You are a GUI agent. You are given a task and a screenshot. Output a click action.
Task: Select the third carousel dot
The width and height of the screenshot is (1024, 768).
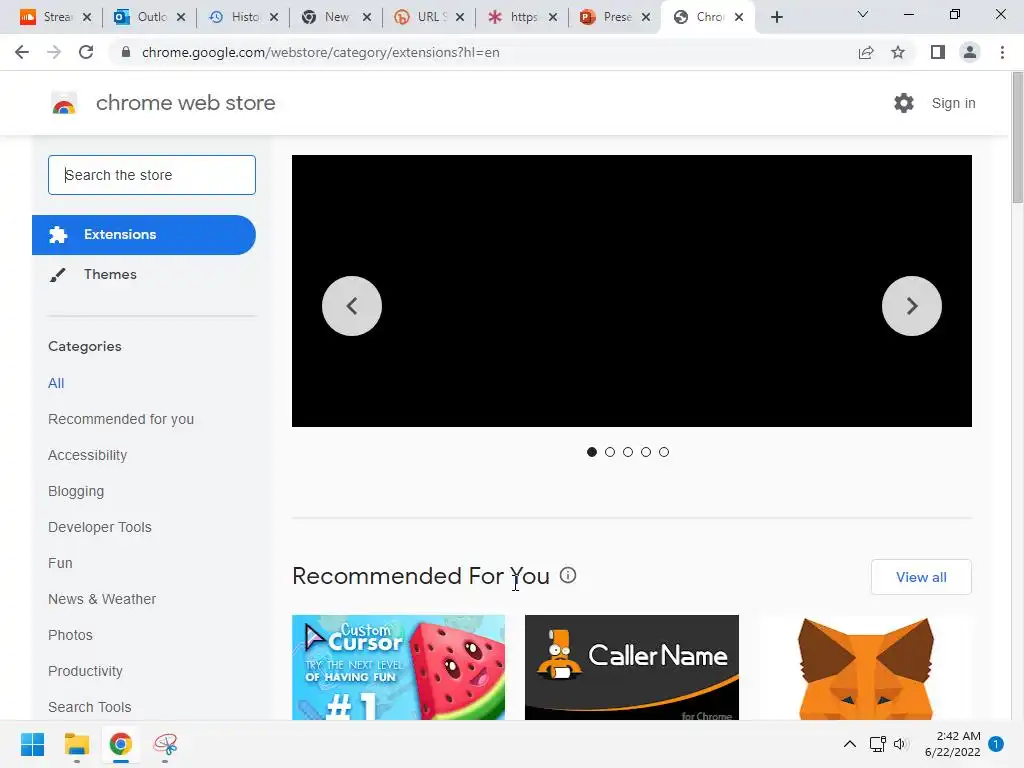(628, 452)
